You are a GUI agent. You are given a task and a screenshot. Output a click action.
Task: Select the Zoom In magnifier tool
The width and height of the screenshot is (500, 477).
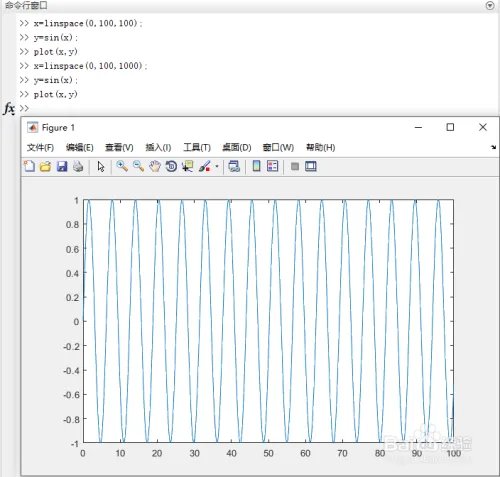tap(122, 166)
